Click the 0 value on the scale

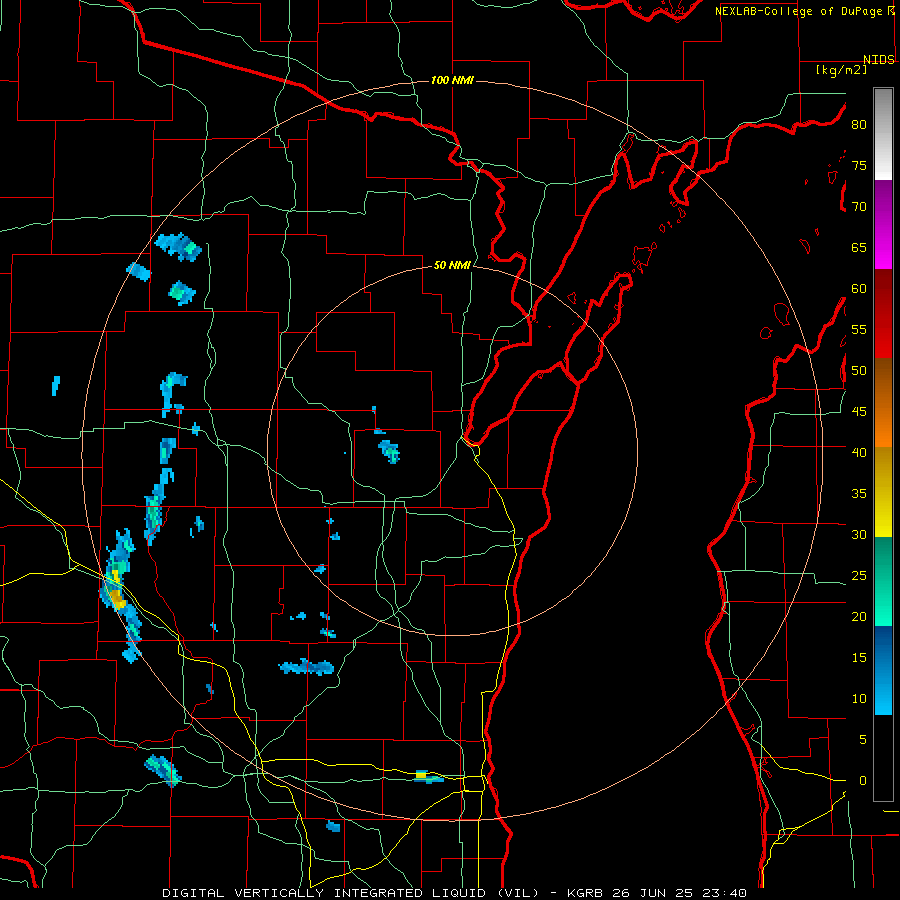pos(863,781)
